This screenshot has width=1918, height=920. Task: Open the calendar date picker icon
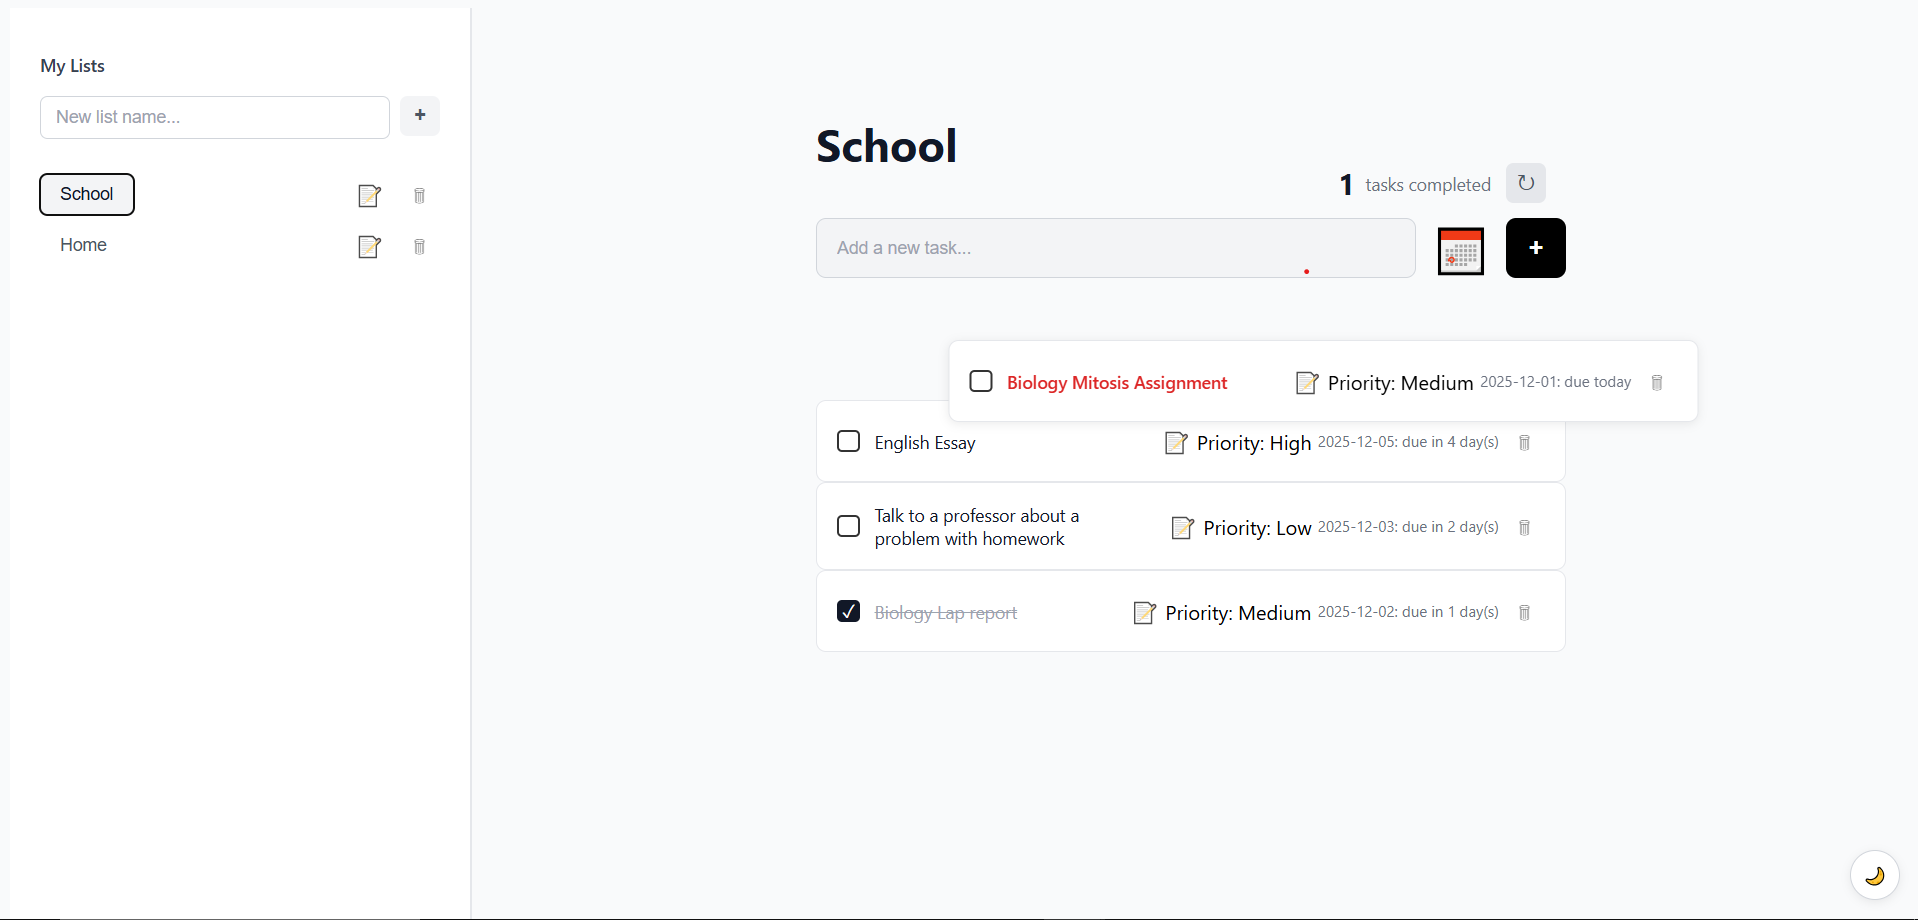(x=1461, y=251)
